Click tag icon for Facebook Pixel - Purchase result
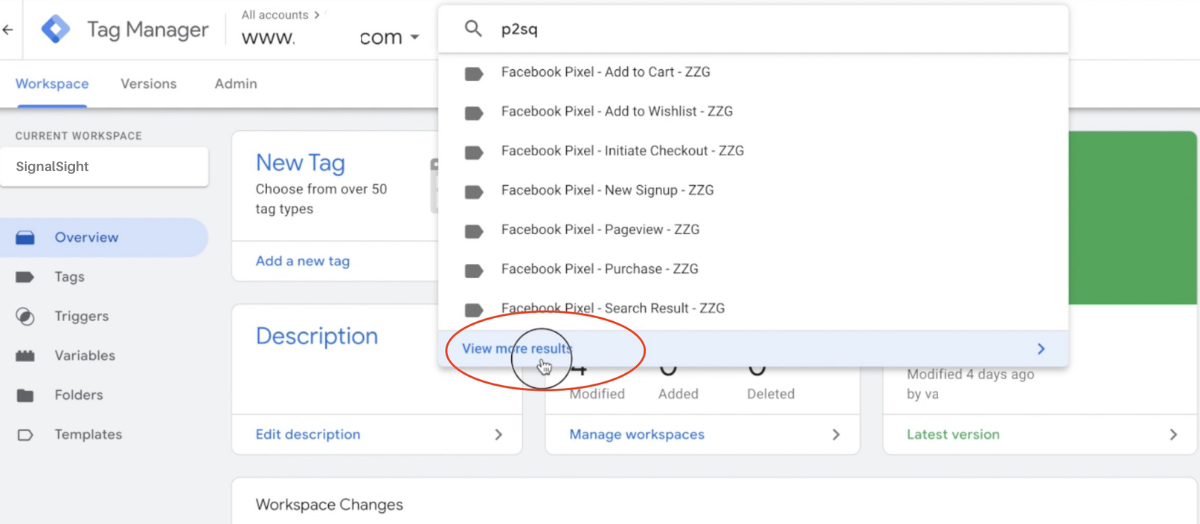 (475, 270)
